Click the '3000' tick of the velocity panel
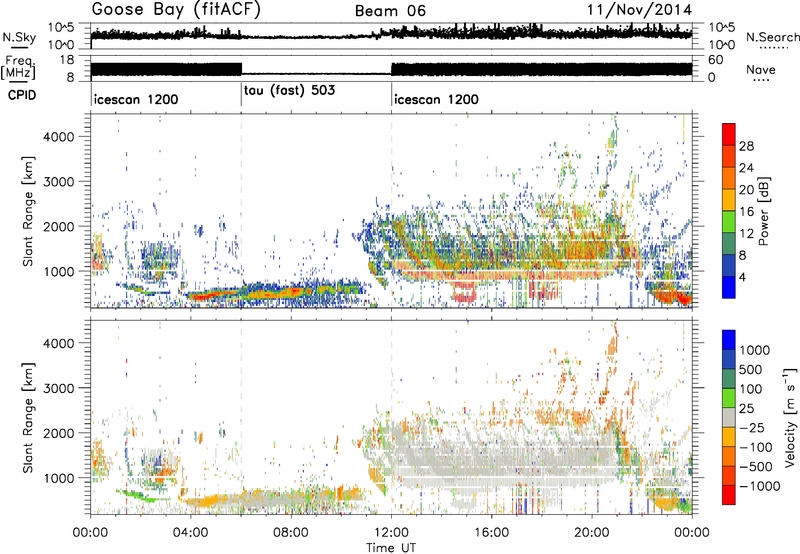The height and width of the screenshot is (554, 800). tap(60, 388)
